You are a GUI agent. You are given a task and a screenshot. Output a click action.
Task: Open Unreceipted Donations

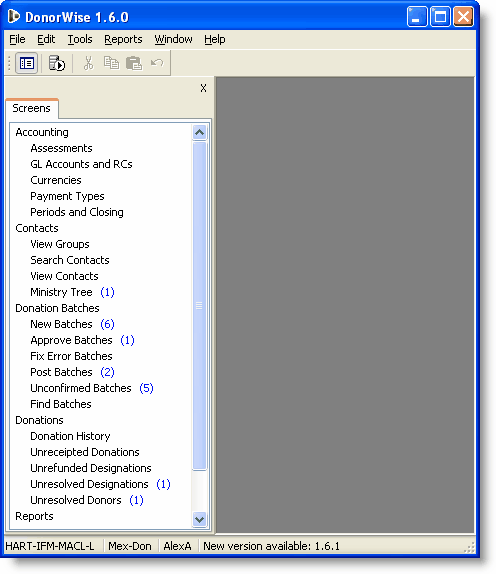pos(85,452)
